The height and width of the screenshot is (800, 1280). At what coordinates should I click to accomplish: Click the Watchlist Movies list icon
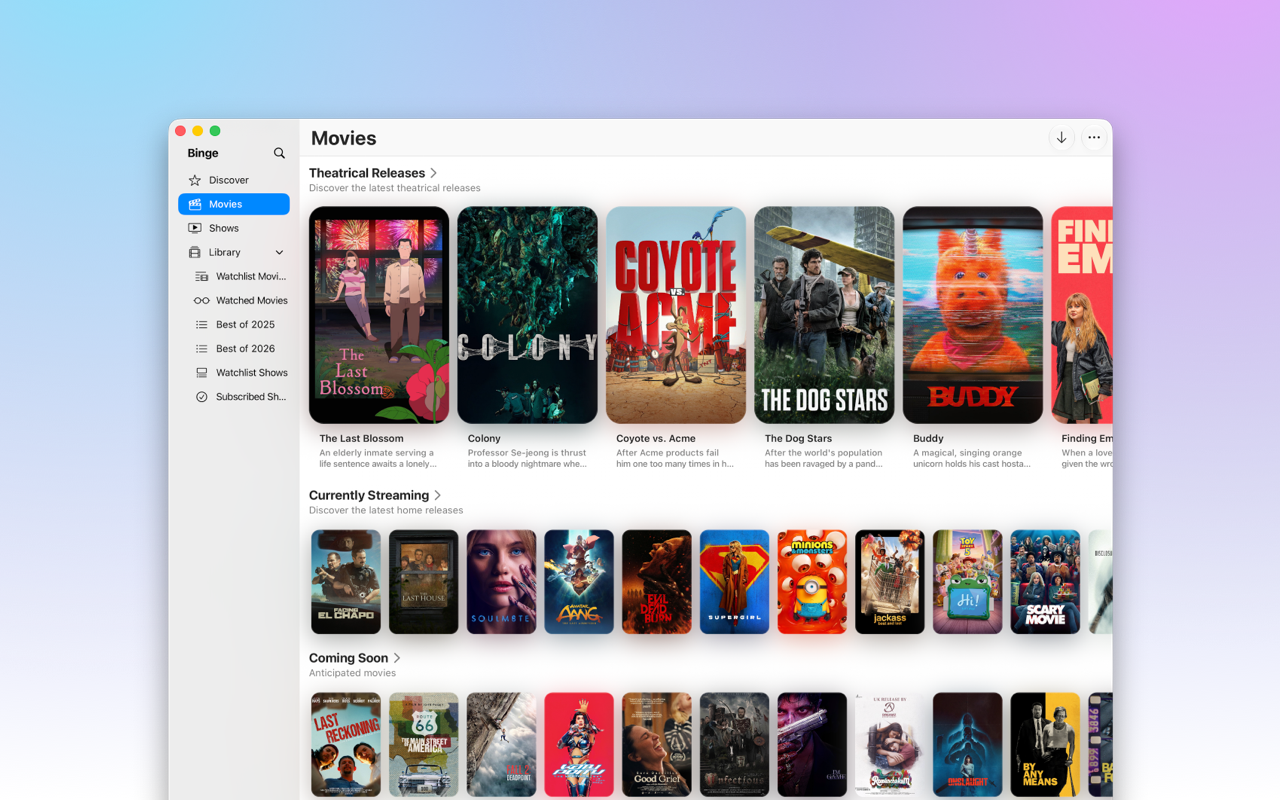tap(202, 276)
